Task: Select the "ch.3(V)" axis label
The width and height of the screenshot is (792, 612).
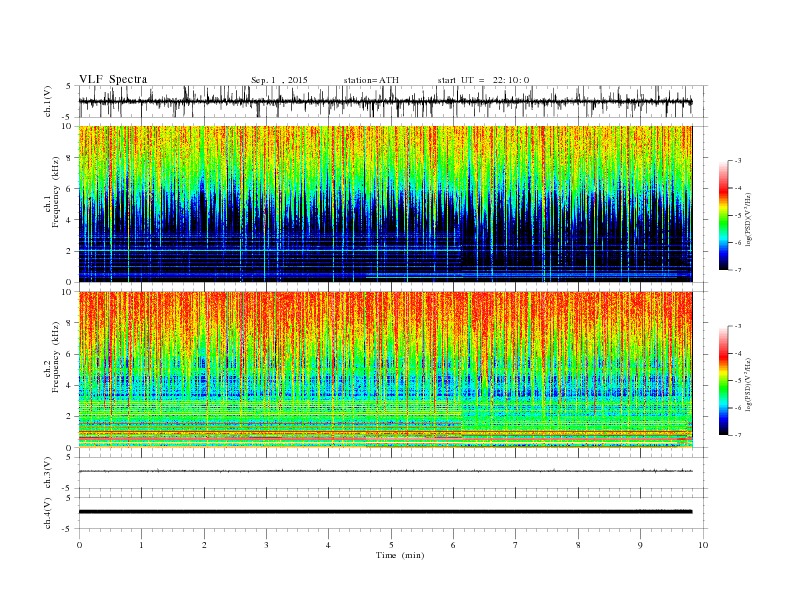Action: pyautogui.click(x=48, y=473)
